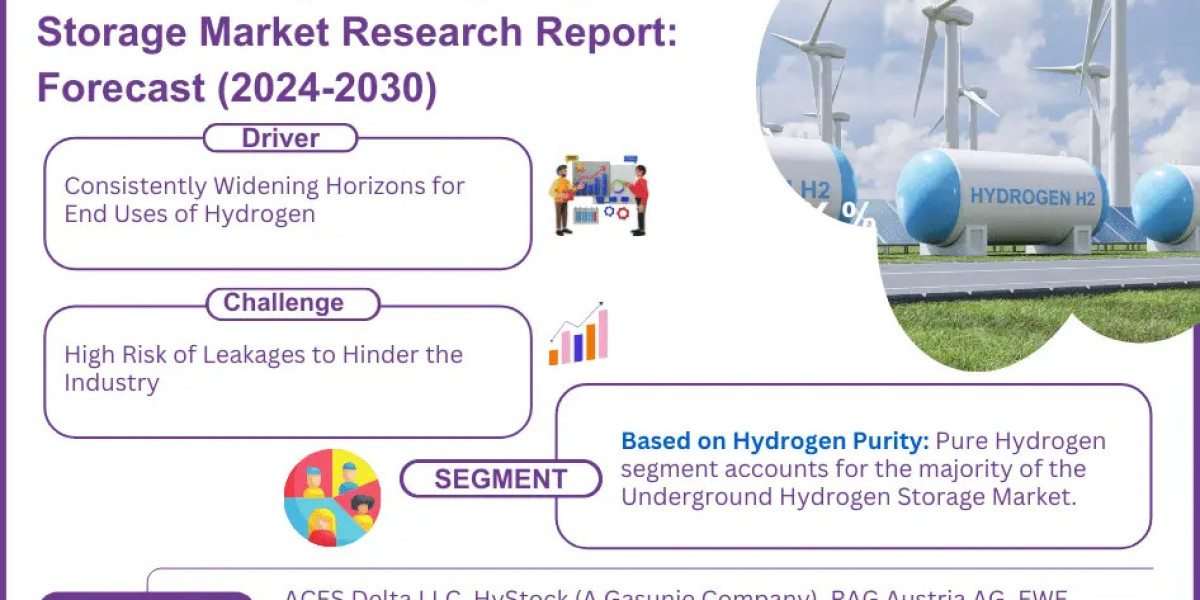Click the Driver label pill
1200x600 pixels.
[280, 138]
